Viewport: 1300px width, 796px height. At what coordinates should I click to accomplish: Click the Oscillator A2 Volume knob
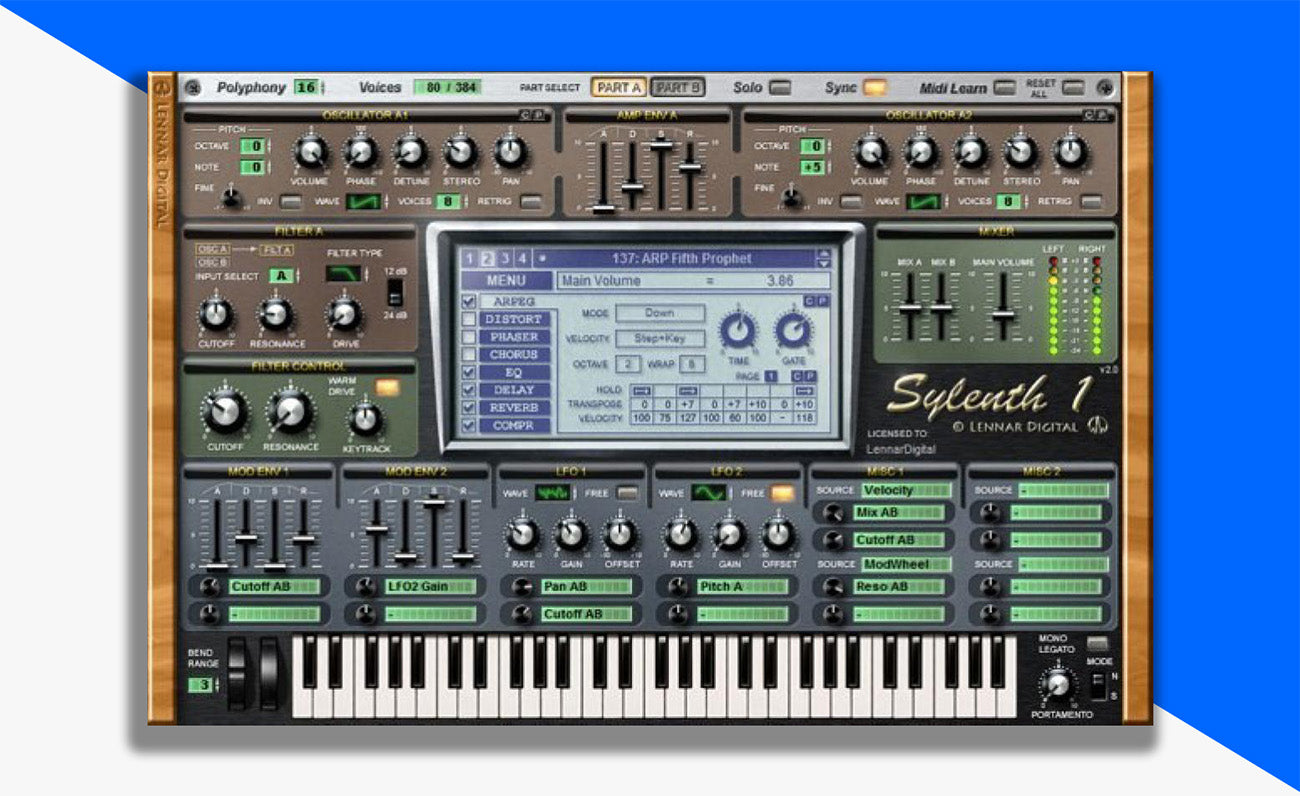click(x=870, y=152)
